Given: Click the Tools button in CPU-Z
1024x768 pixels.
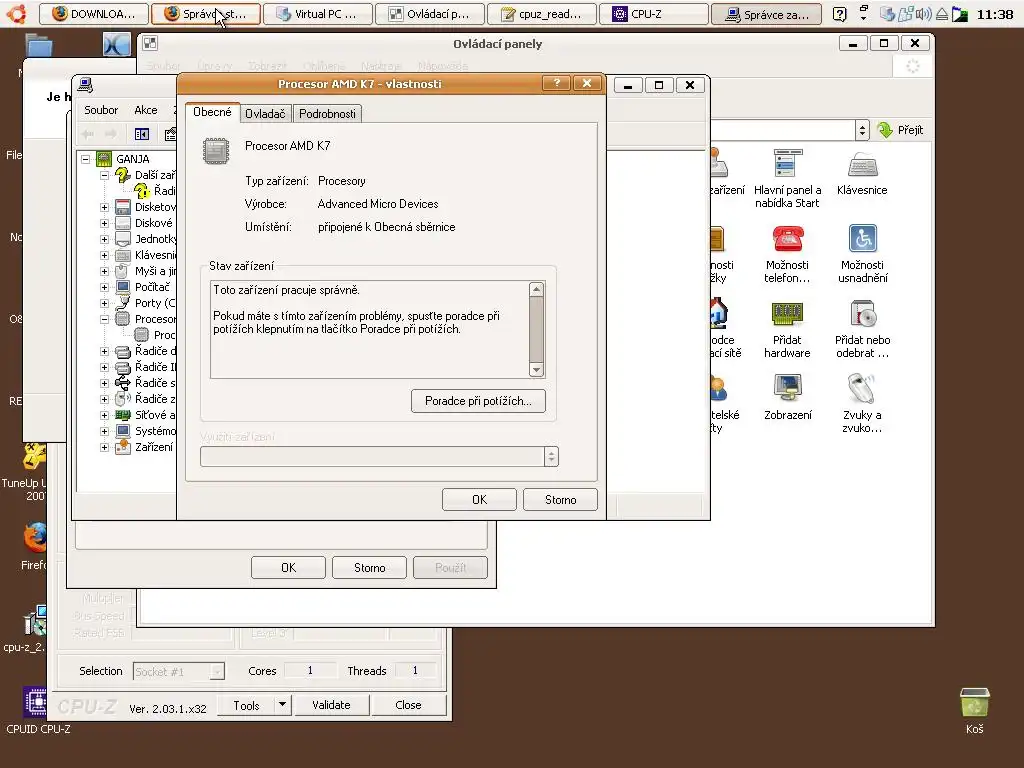Looking at the screenshot, I should (246, 705).
